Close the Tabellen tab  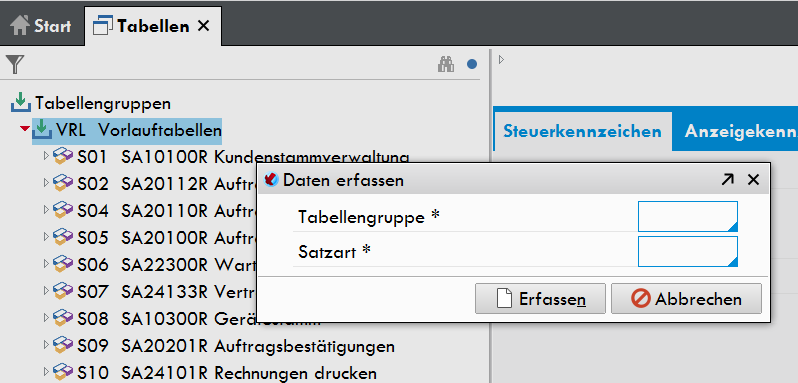point(204,26)
